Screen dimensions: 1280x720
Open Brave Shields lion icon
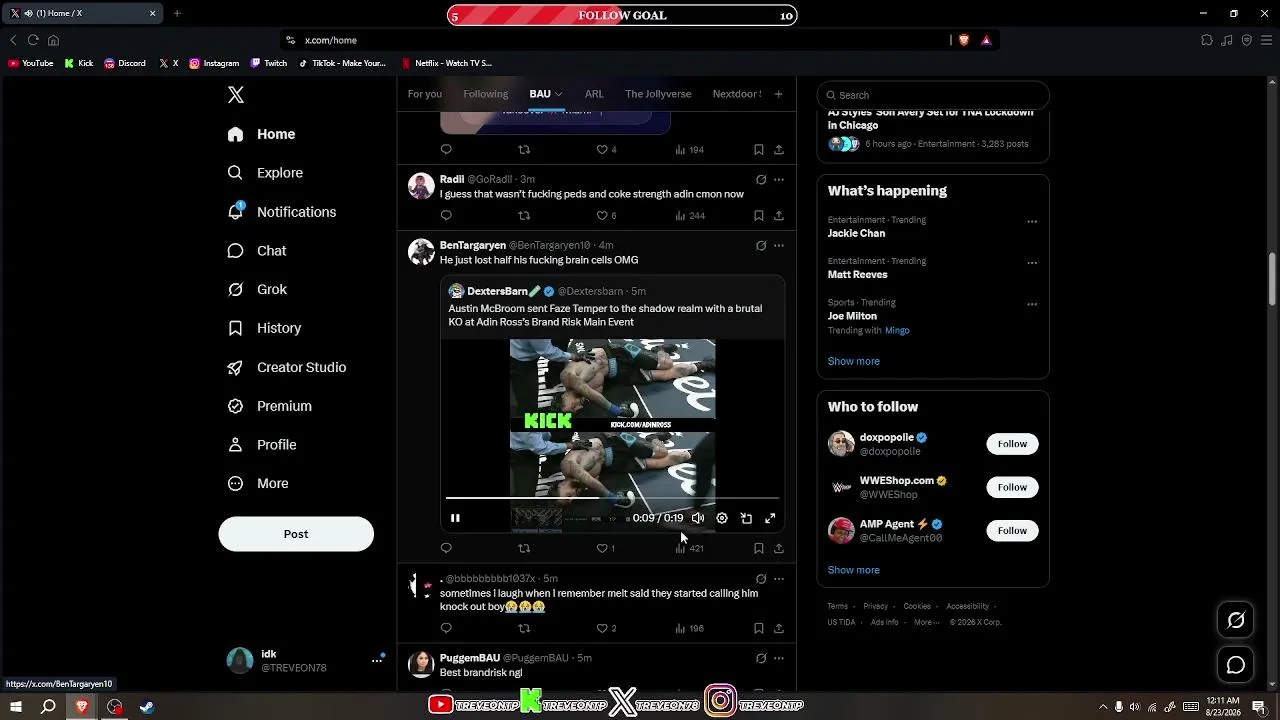(x=964, y=40)
